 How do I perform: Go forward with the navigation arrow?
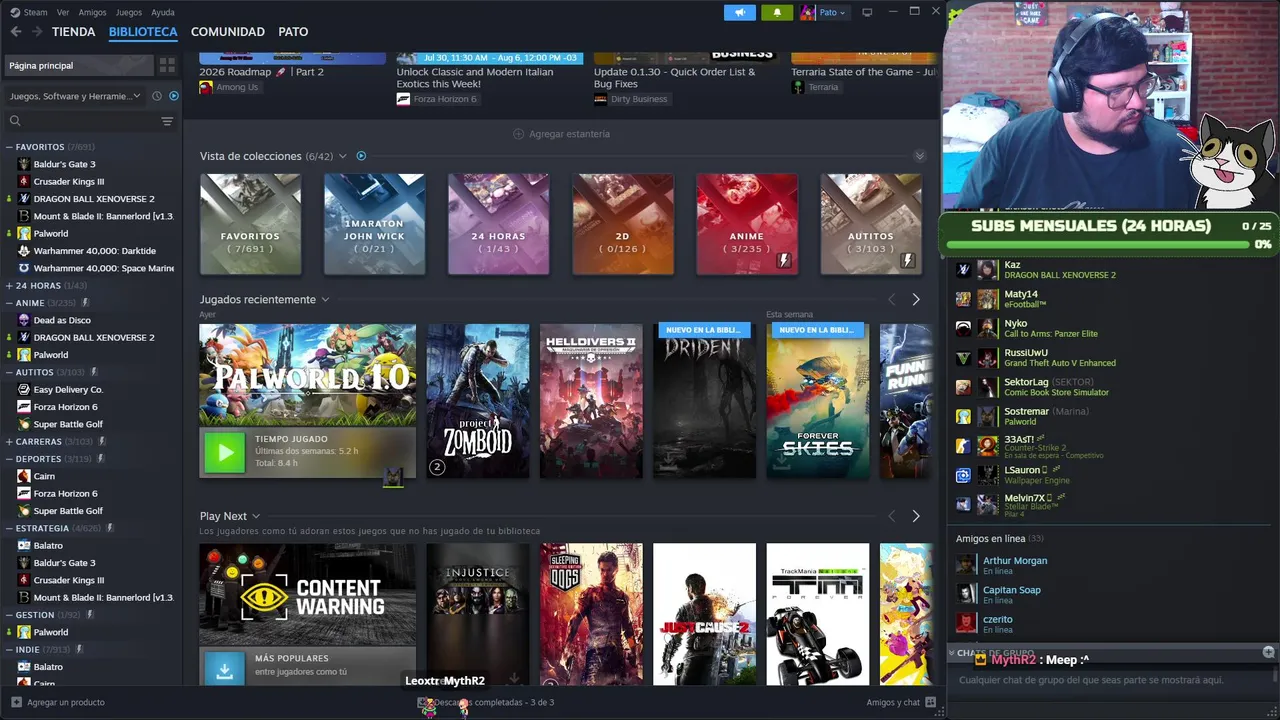pos(37,32)
